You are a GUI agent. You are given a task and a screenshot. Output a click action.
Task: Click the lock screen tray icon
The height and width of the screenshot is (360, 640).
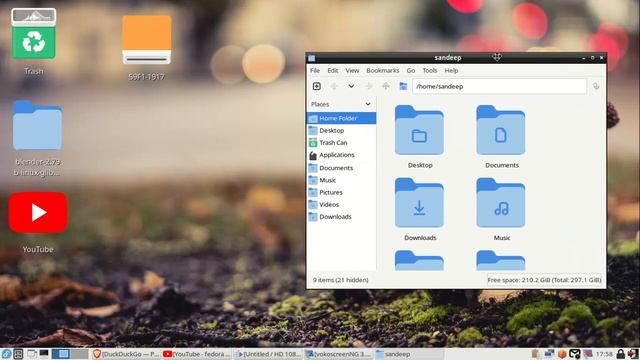(x=620, y=354)
